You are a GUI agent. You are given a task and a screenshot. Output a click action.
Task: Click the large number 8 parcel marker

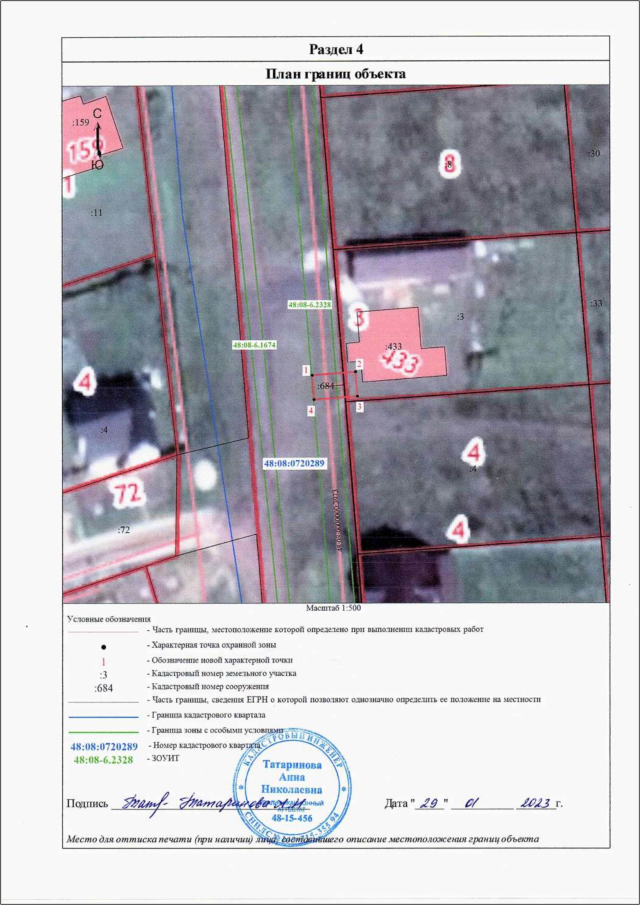click(x=451, y=163)
